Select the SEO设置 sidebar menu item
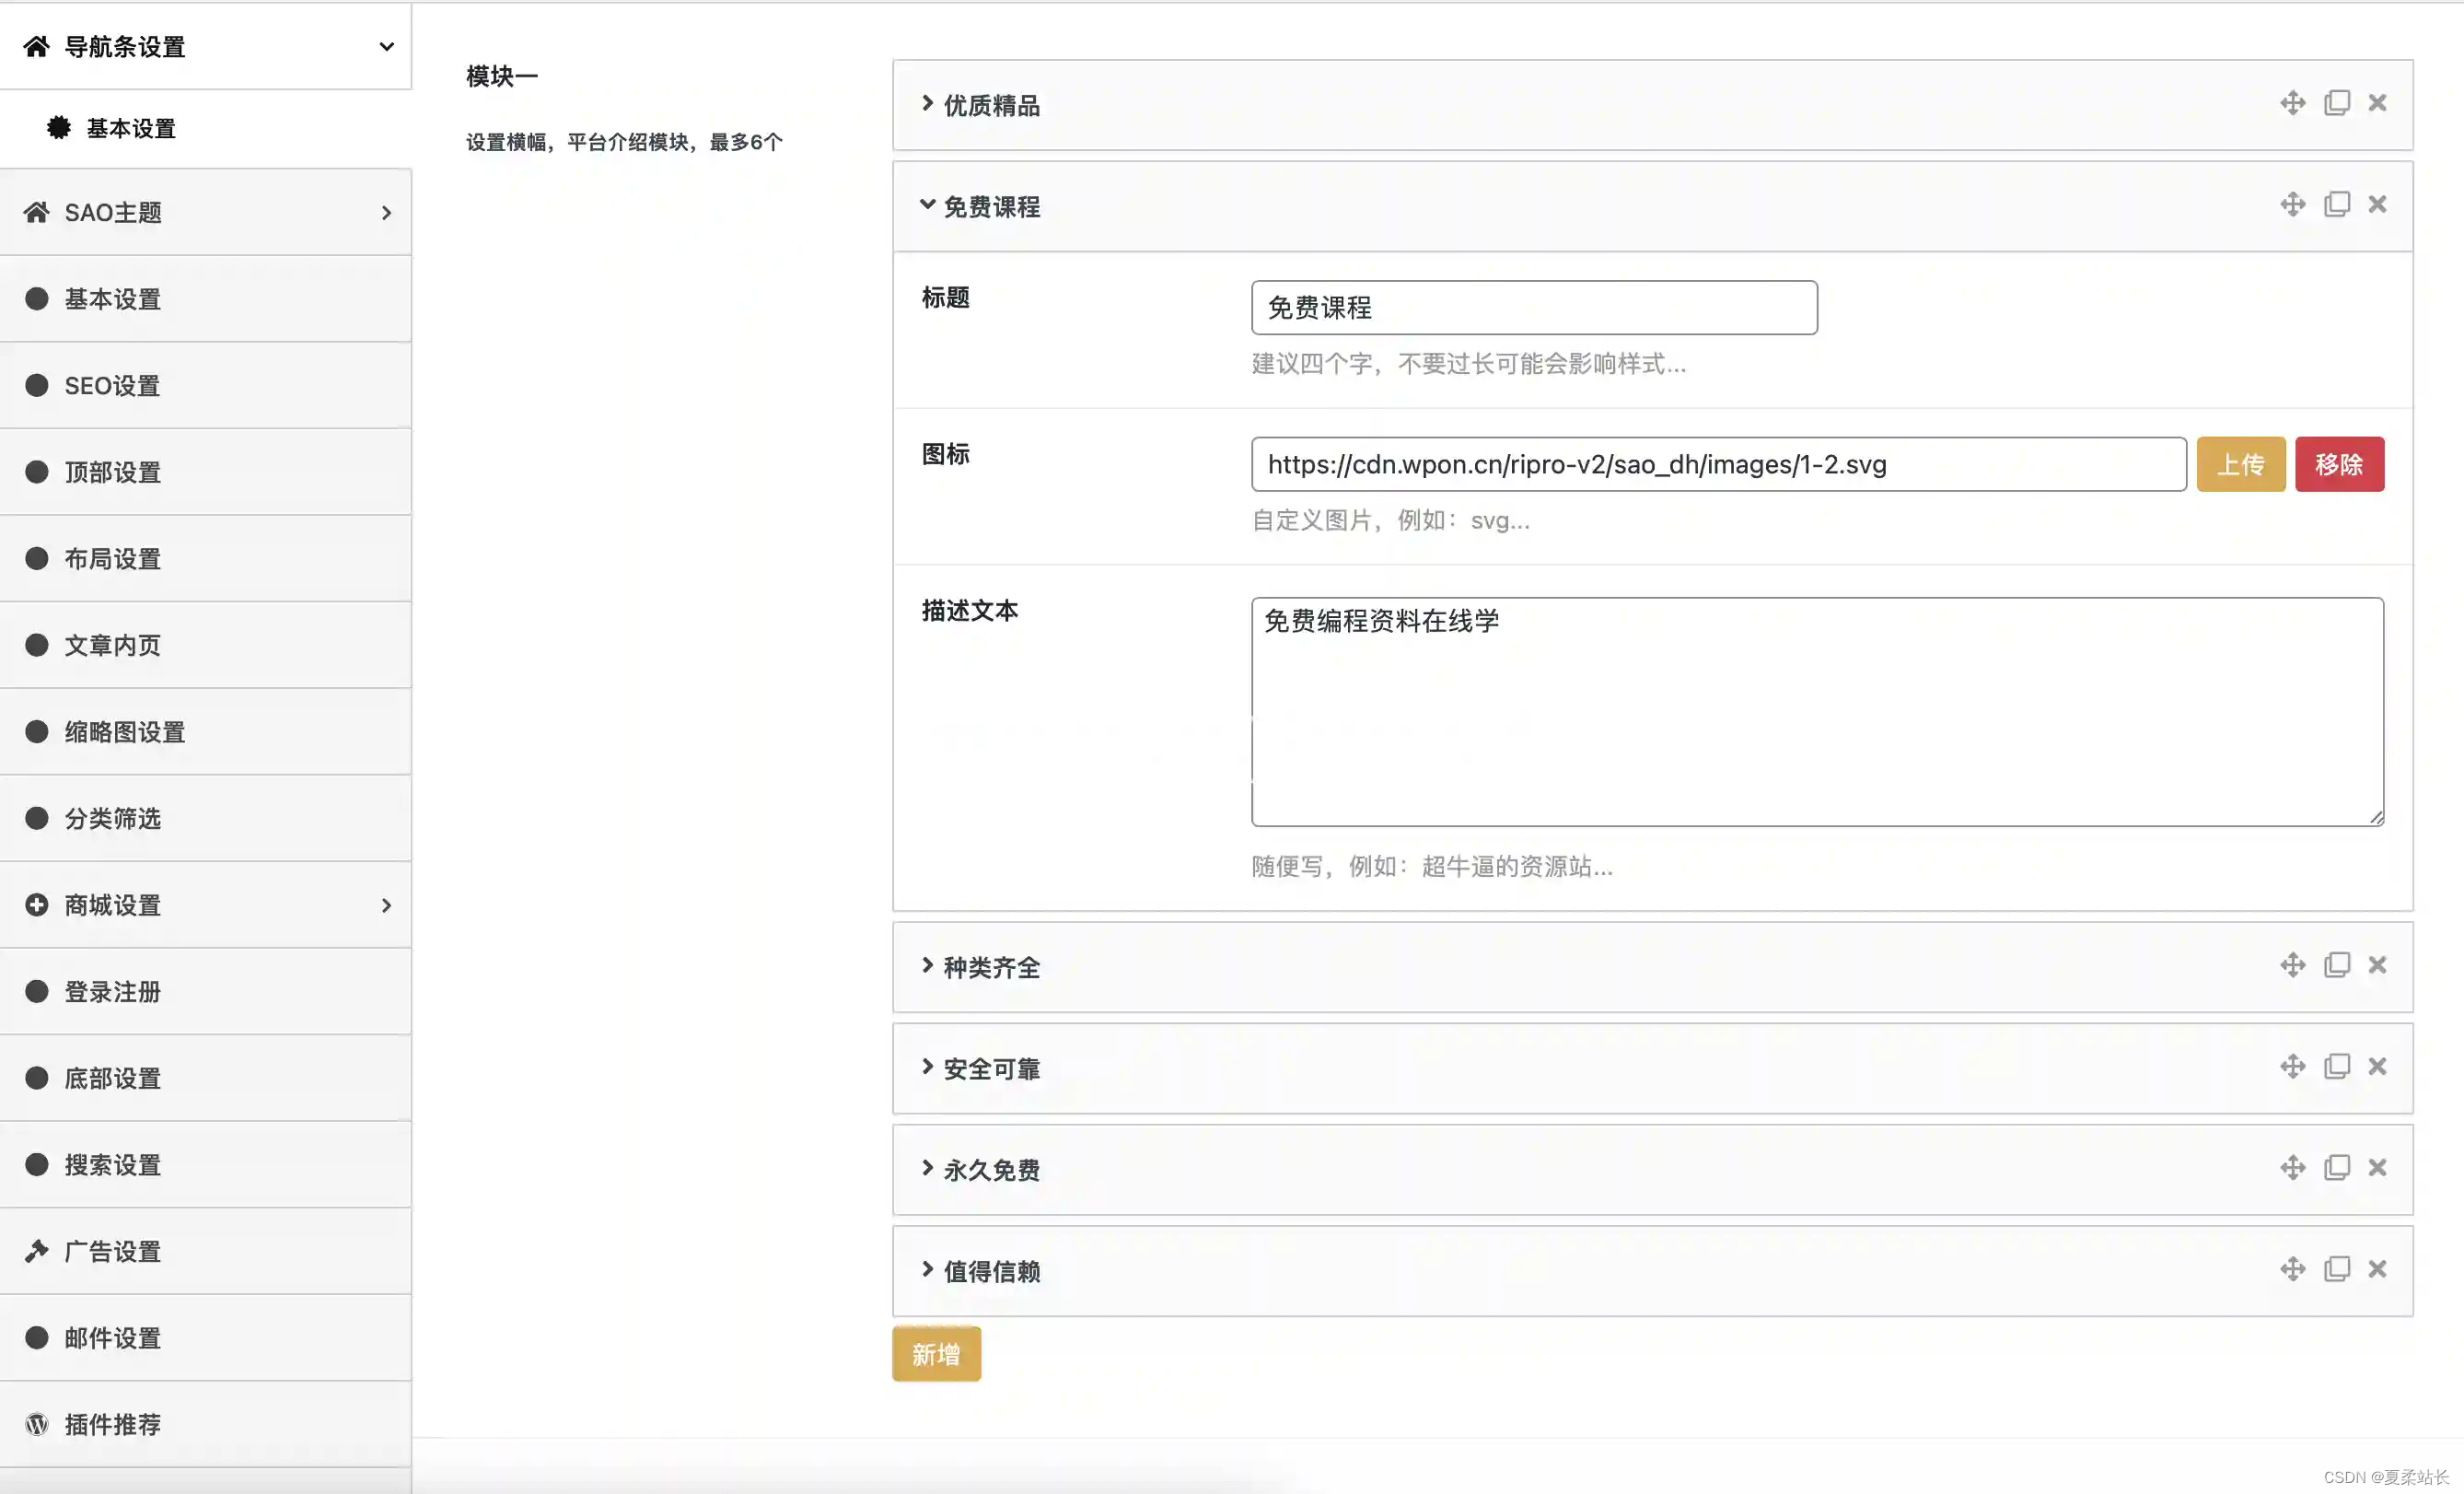 click(x=111, y=385)
